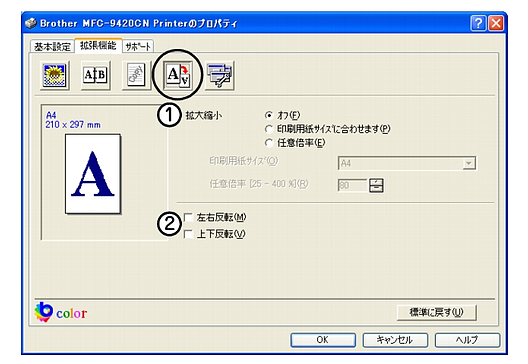The image size is (528, 364).
Task: Open help with the ヘルプ button
Action: 467,340
